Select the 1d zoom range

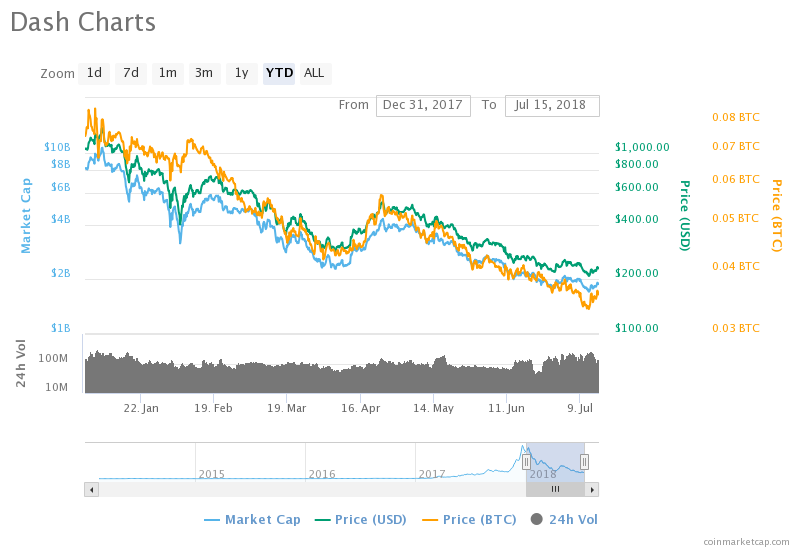click(94, 73)
